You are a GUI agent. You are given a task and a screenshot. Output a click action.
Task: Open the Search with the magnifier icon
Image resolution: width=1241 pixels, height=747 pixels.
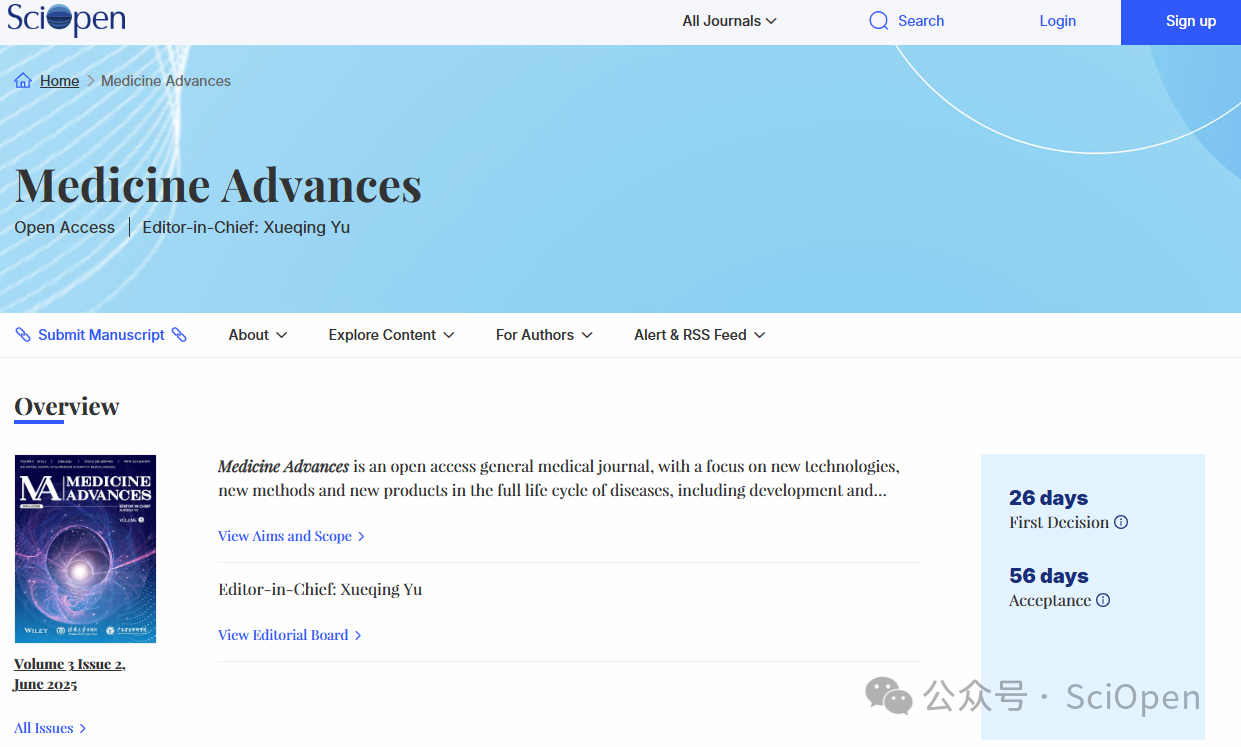click(x=878, y=20)
